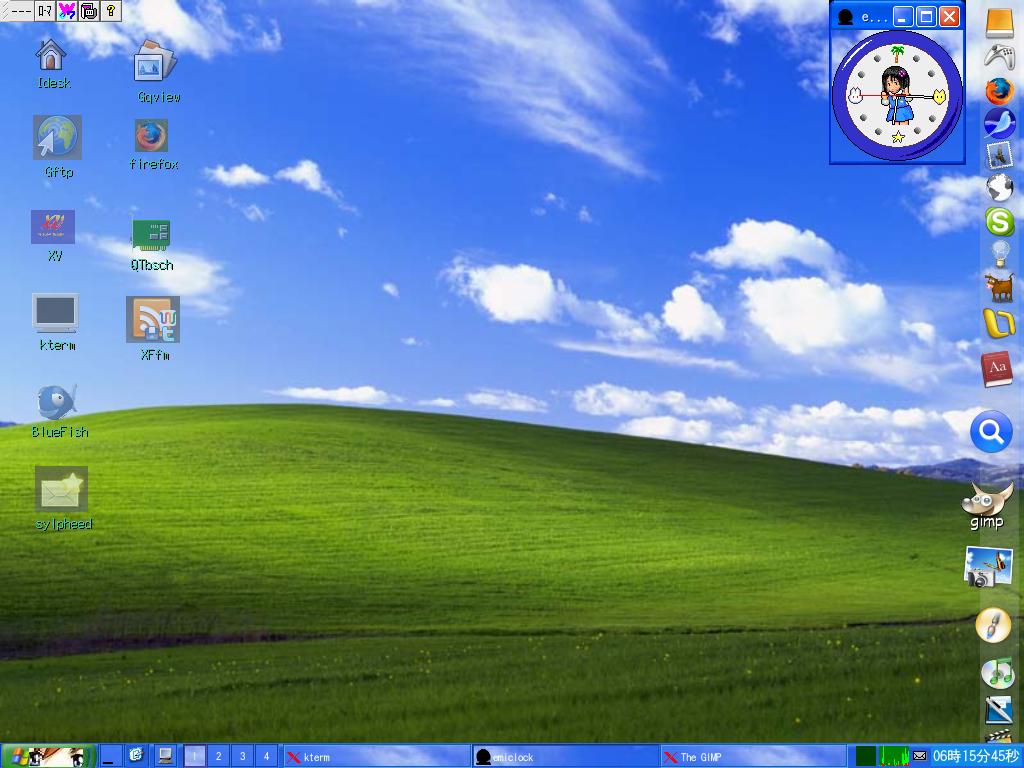The image size is (1024, 768).
Task: Open the XV image program
Action: (x=53, y=228)
